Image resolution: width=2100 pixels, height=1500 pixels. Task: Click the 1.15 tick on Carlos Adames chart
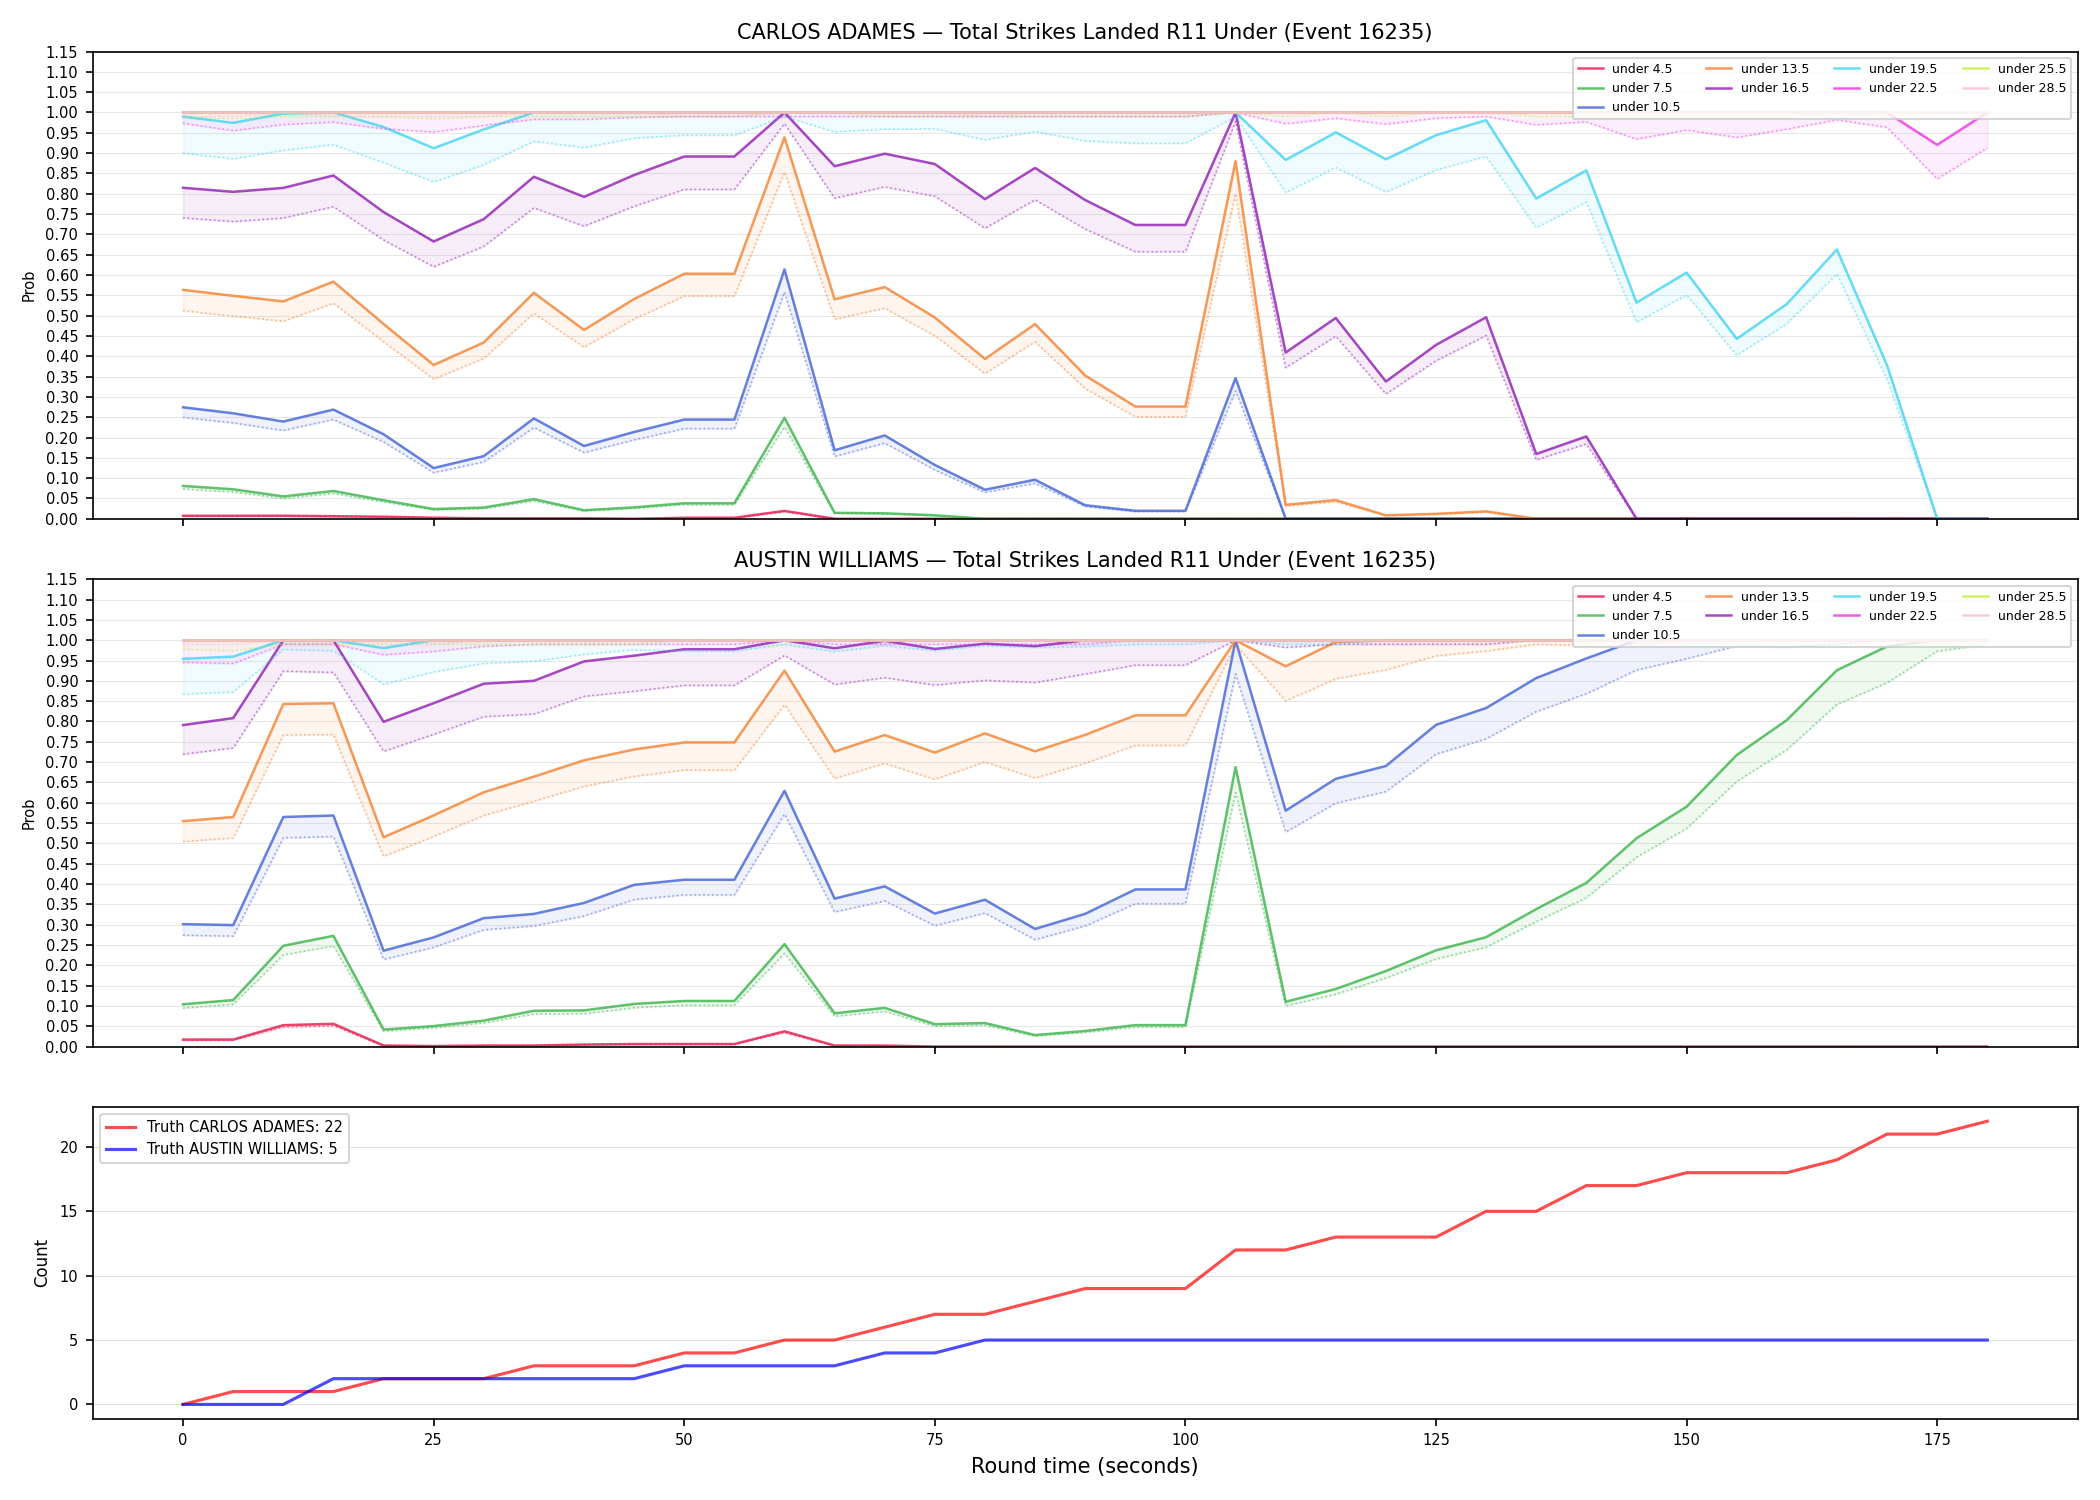62,52
